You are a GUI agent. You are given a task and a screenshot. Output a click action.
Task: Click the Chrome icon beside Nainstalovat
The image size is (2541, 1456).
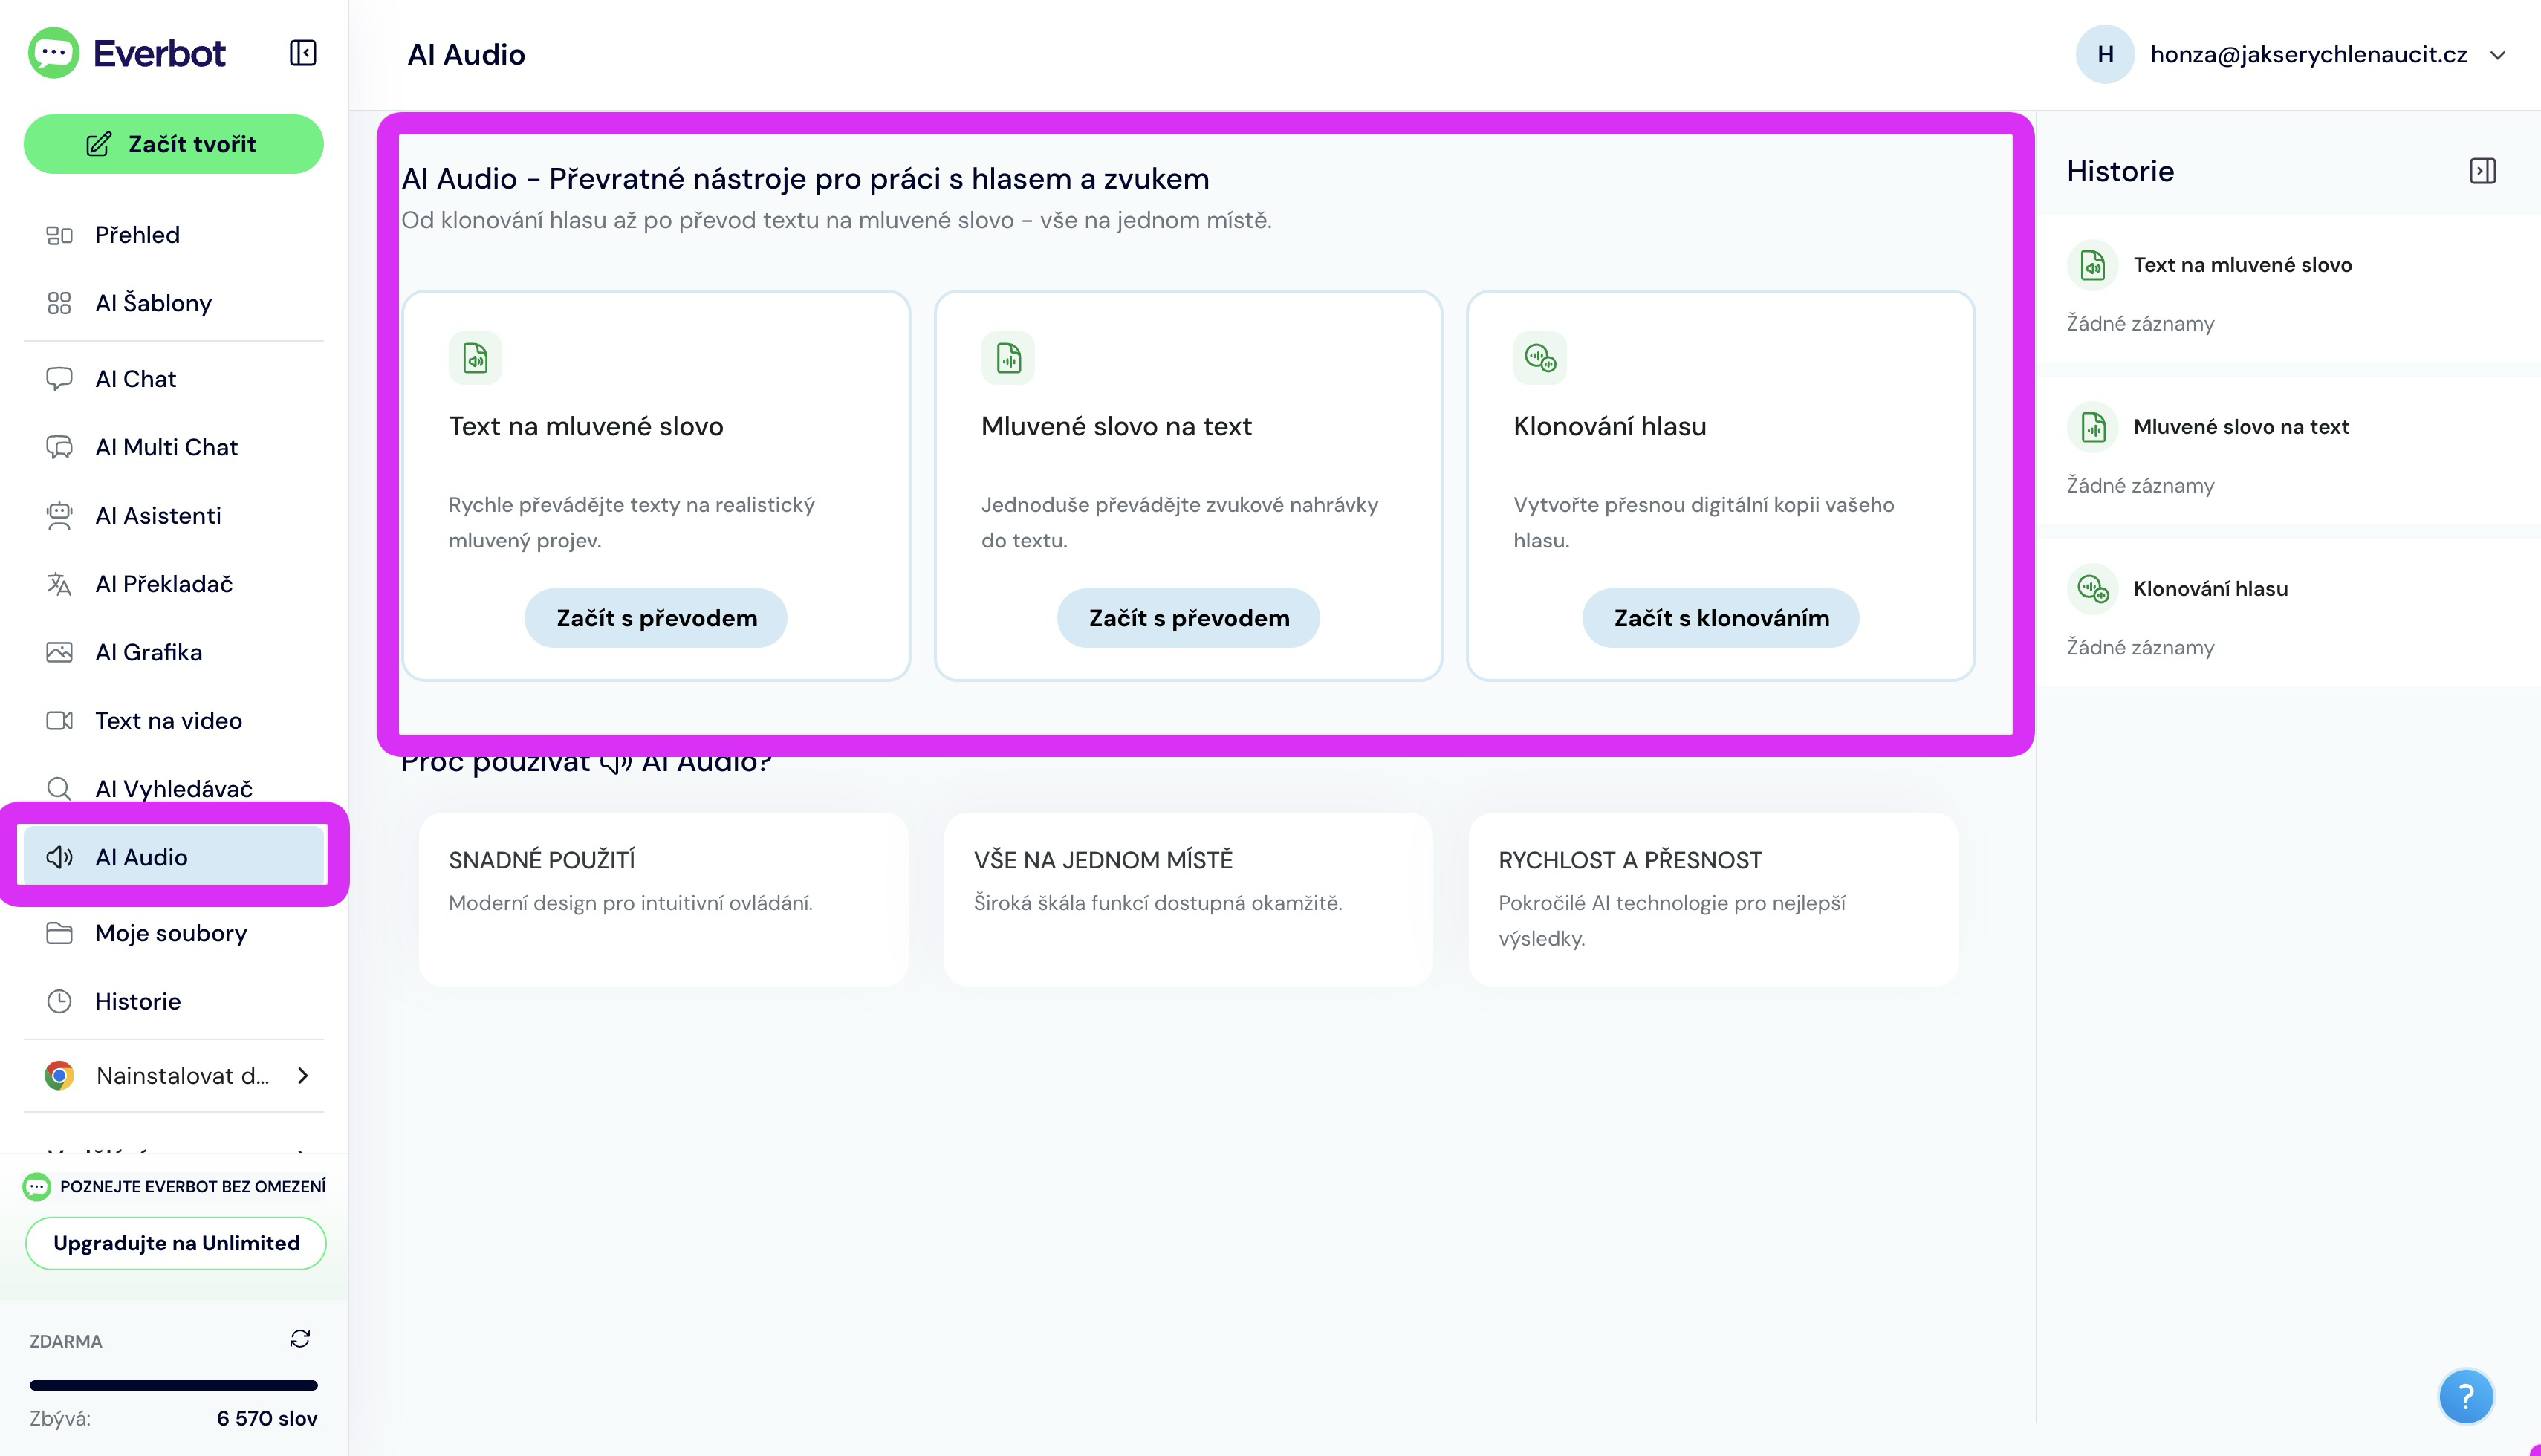[59, 1076]
